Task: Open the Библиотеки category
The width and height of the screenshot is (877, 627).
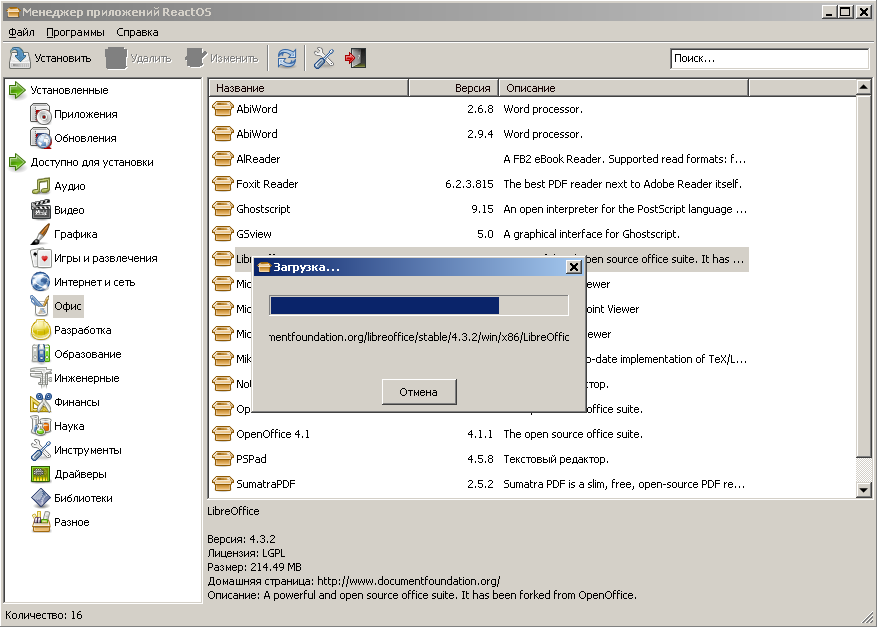Action: pyautogui.click(x=72, y=498)
